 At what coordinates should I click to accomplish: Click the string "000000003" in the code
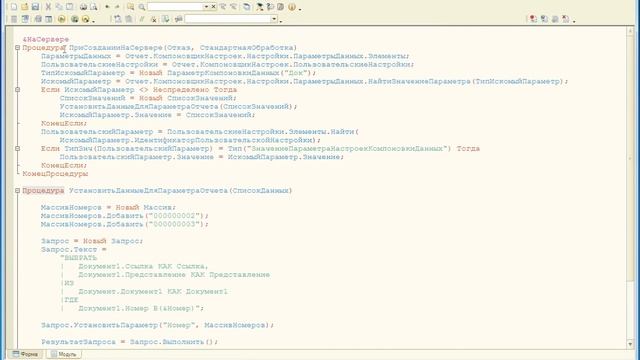(x=174, y=224)
